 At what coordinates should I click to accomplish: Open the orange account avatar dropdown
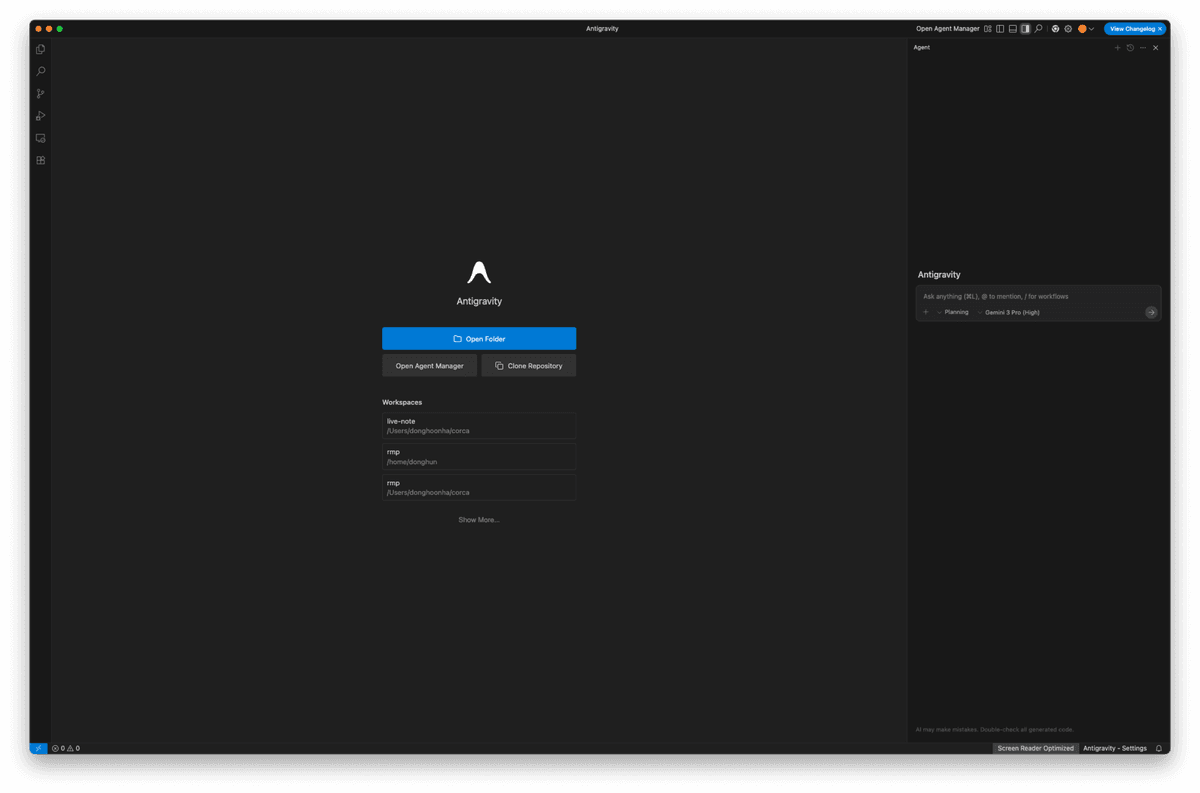[1085, 29]
